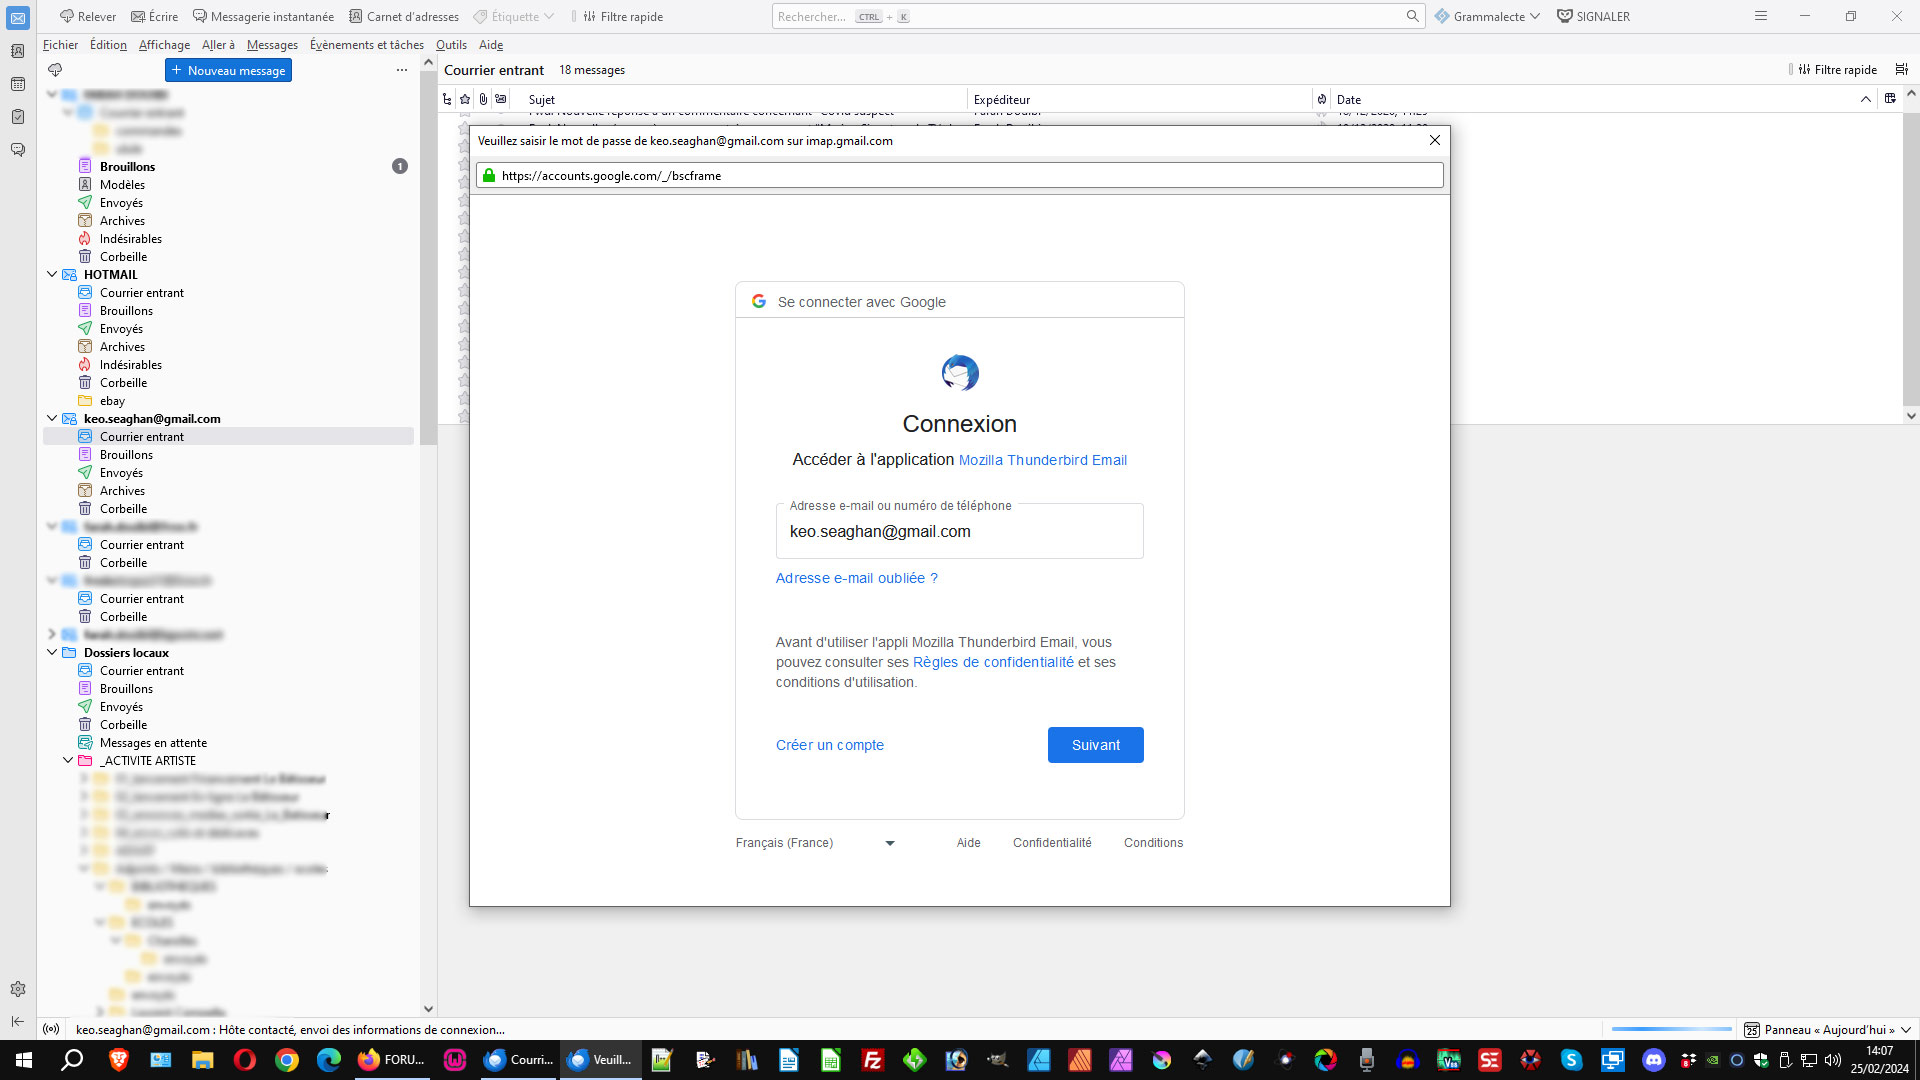Open the Aller à menu
The width and height of the screenshot is (1920, 1080).
coord(218,45)
